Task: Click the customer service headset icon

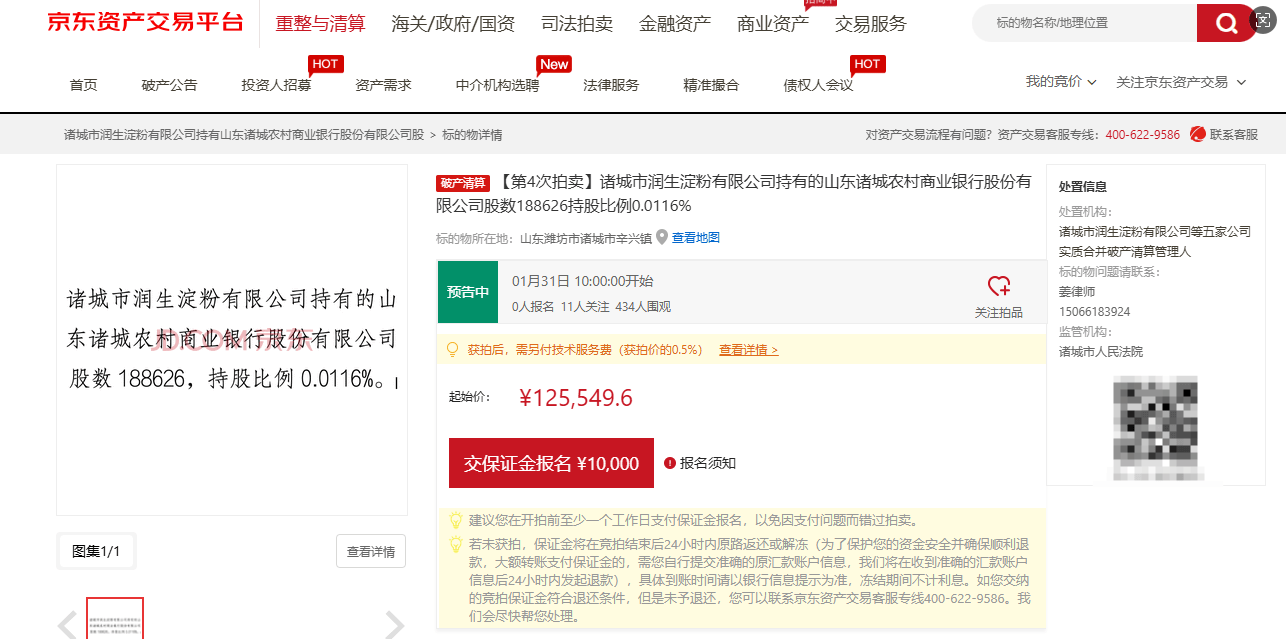Action: pos(1197,134)
